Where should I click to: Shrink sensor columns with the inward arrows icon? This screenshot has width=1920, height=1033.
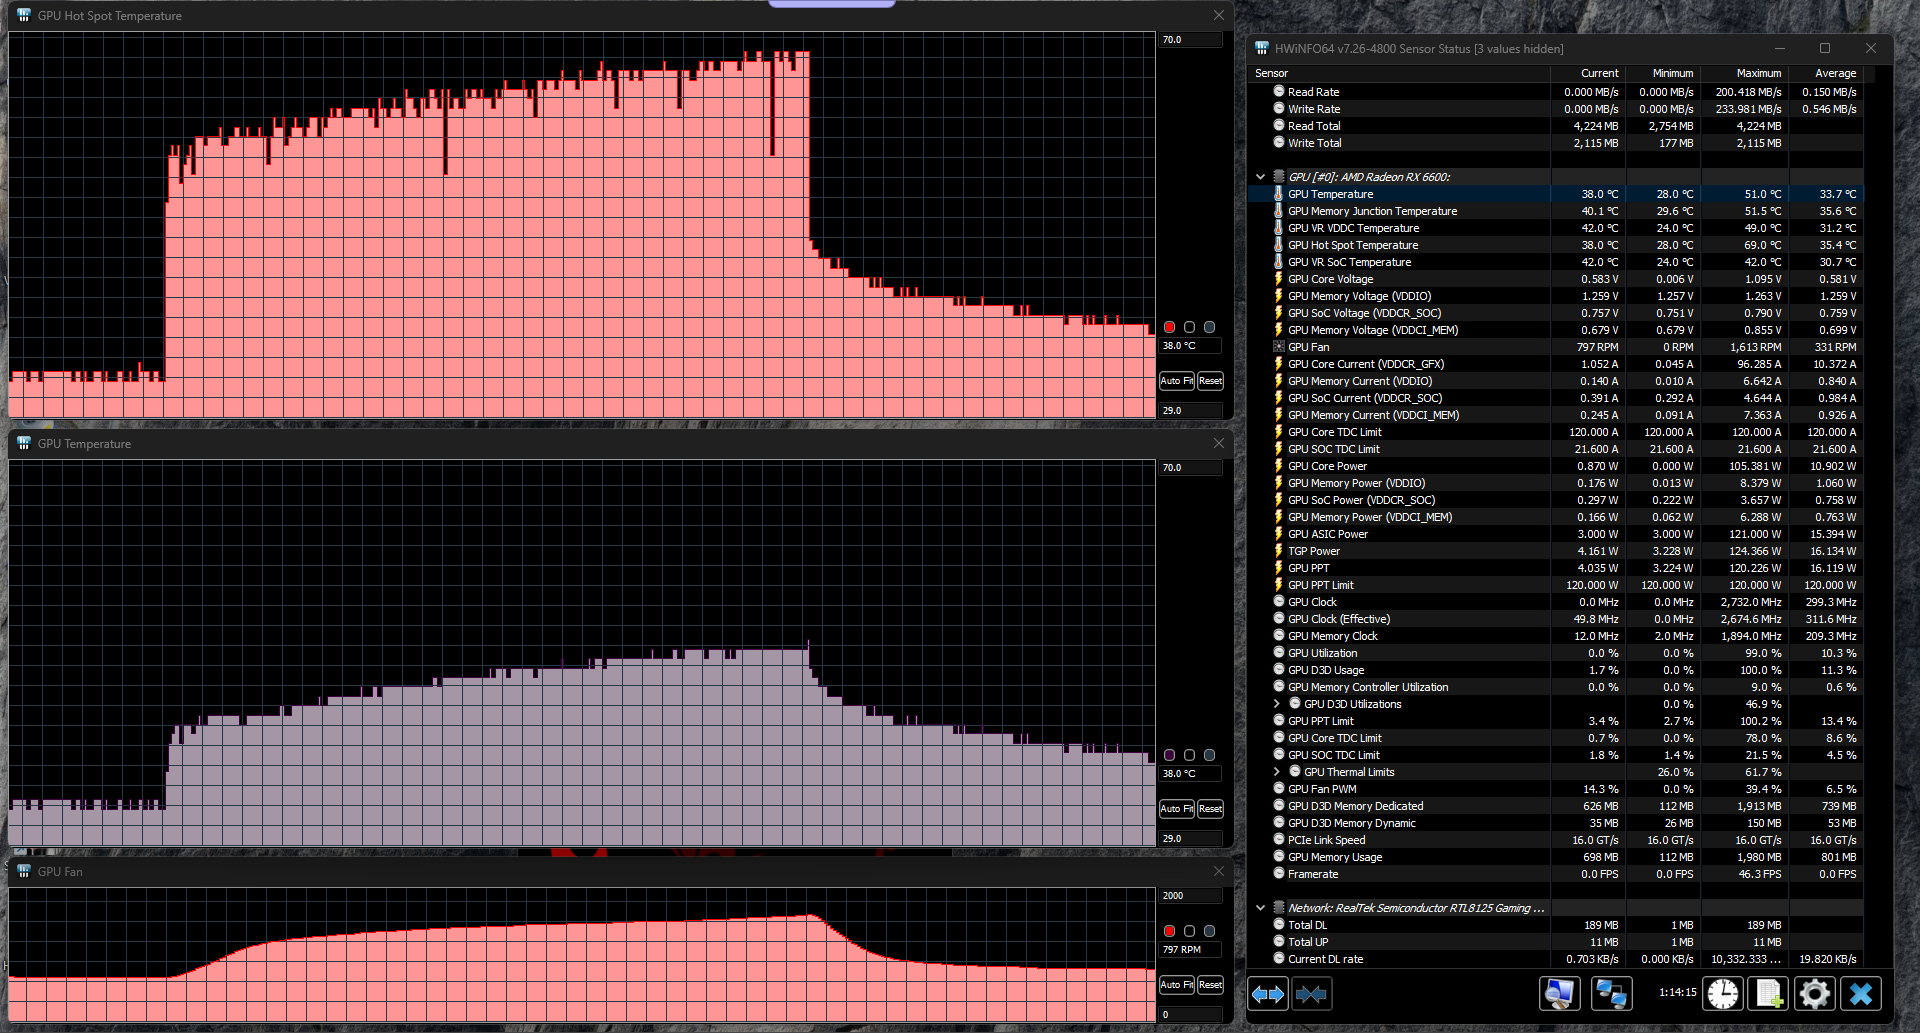pyautogui.click(x=1312, y=994)
